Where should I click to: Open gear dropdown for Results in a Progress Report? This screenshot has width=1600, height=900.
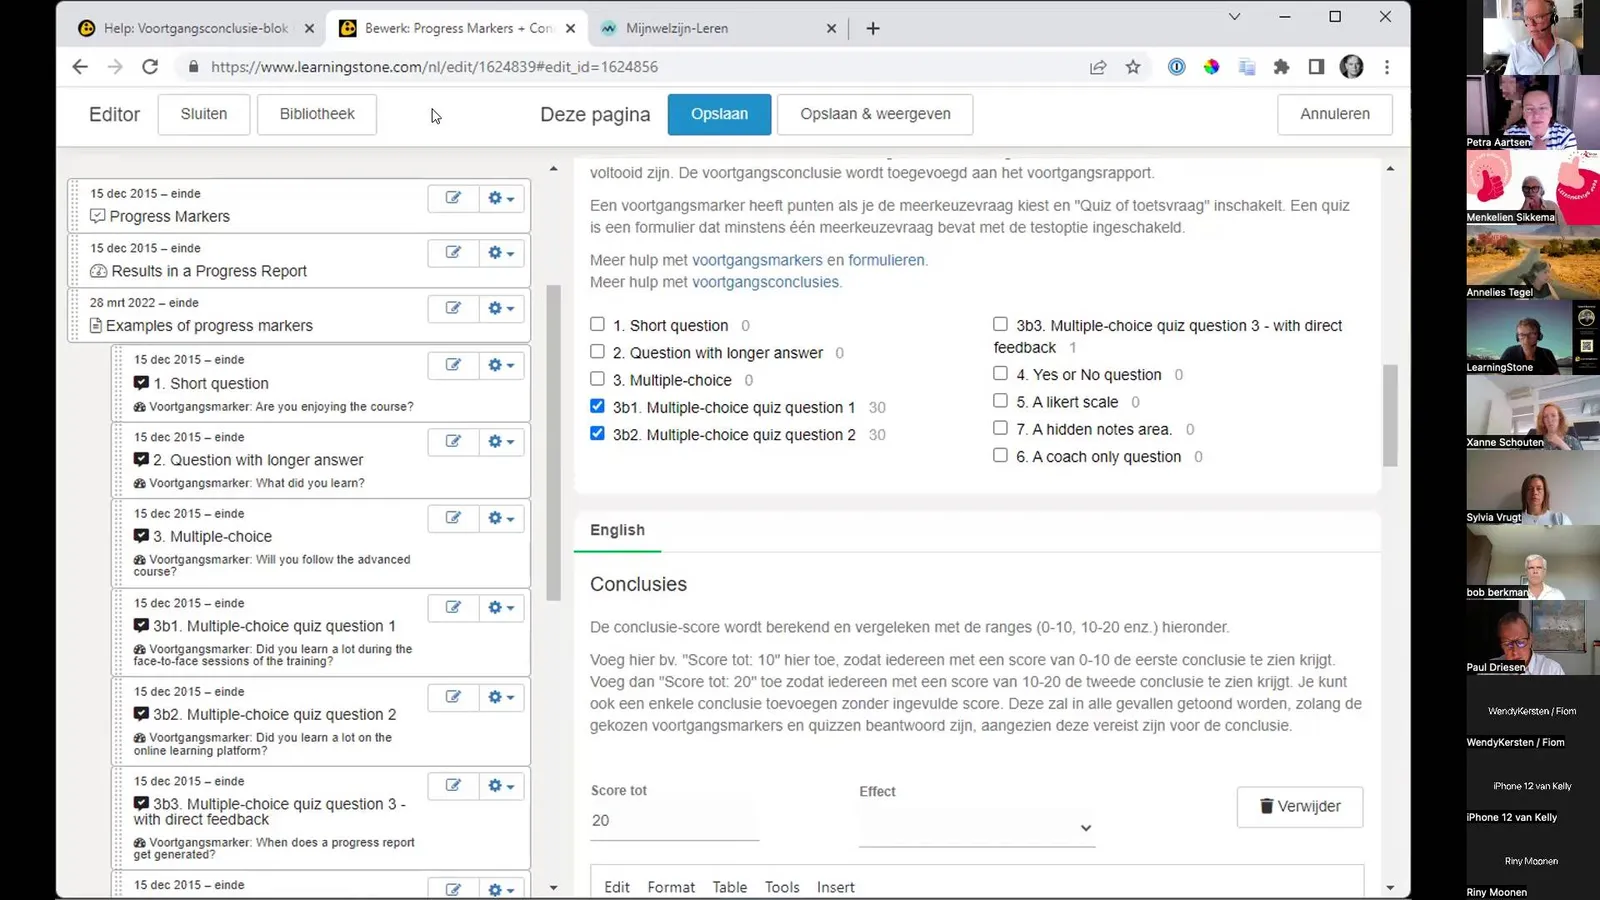point(501,253)
